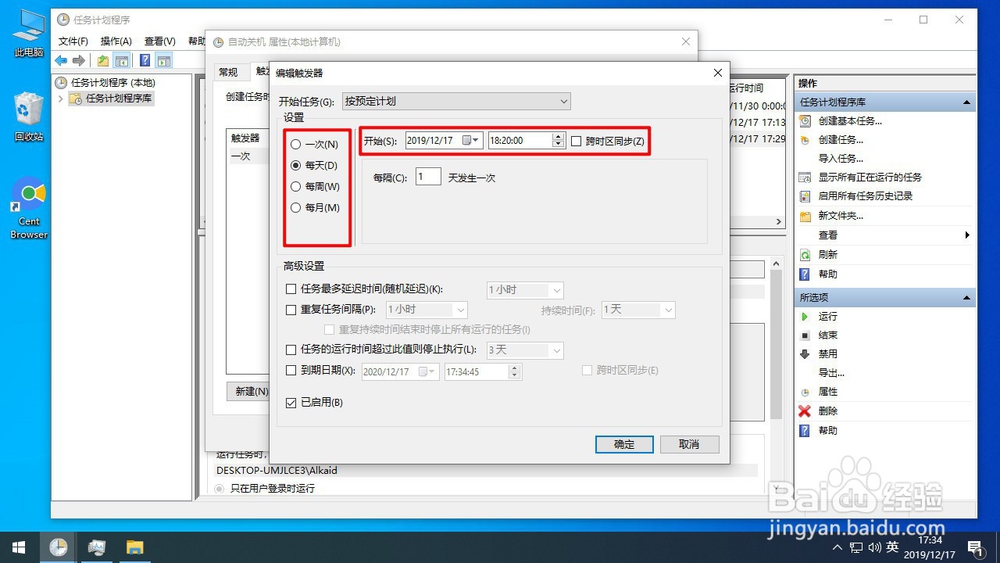The height and width of the screenshot is (563, 1000).
Task: Open the Cent Browser desktop shortcut
Action: click(x=29, y=208)
